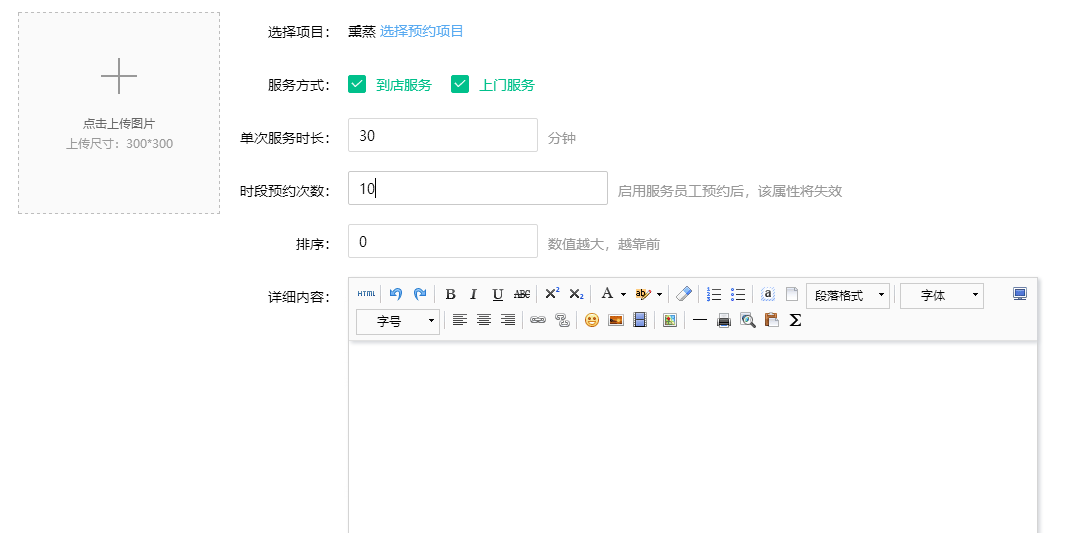Apply font color with A icon
Screen dimensions: 1082x533
[x=607, y=294]
